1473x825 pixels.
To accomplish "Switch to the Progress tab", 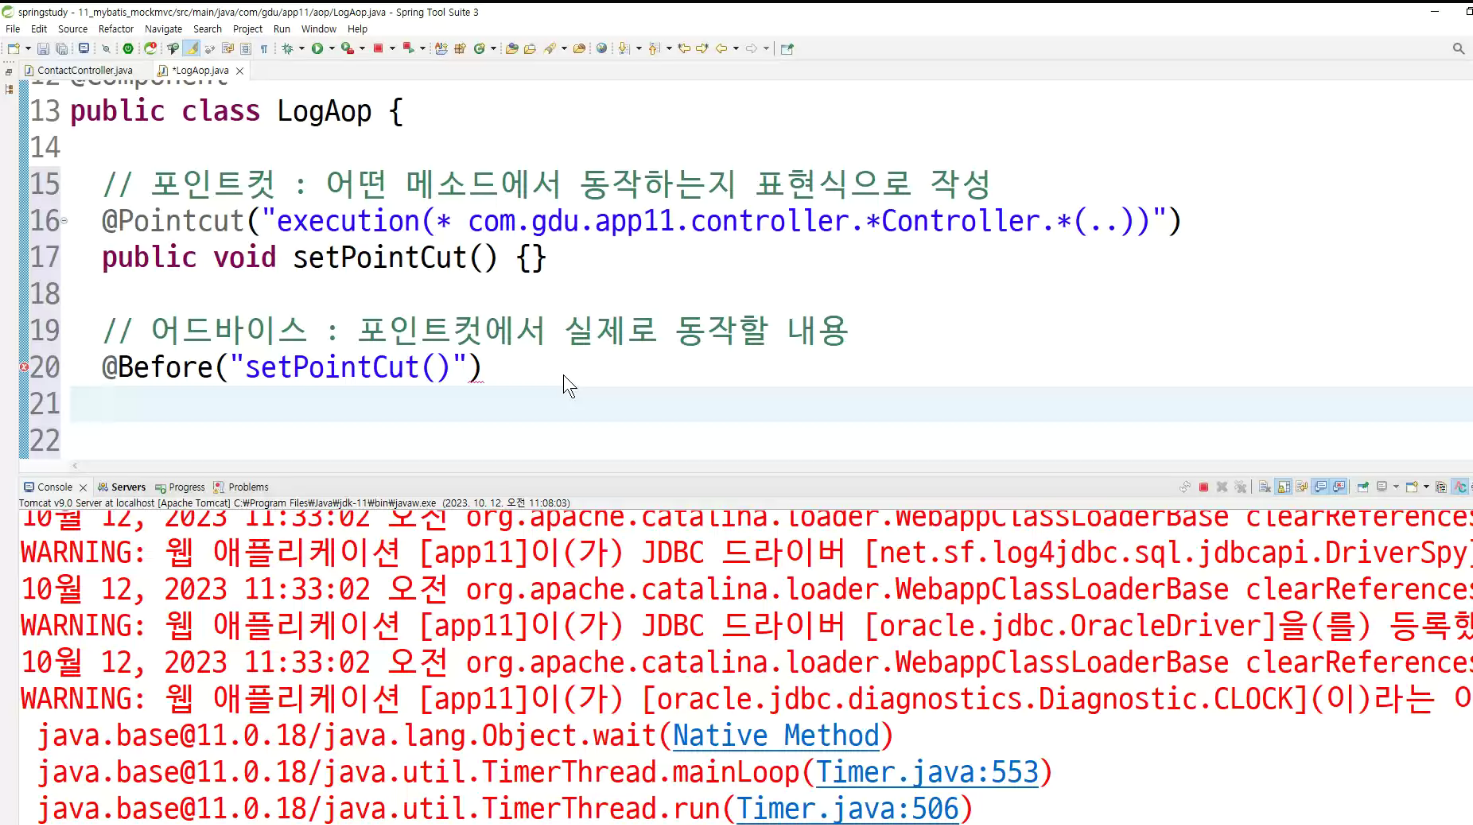I will tap(180, 487).
